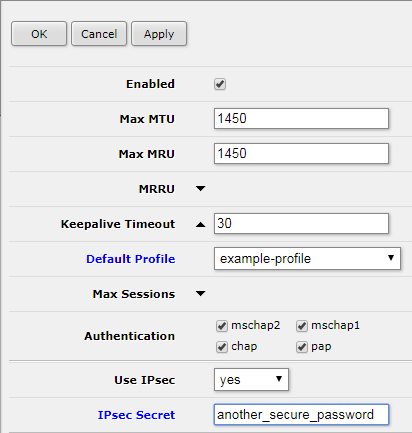Expand the Max Sessions arrow

tap(200, 294)
